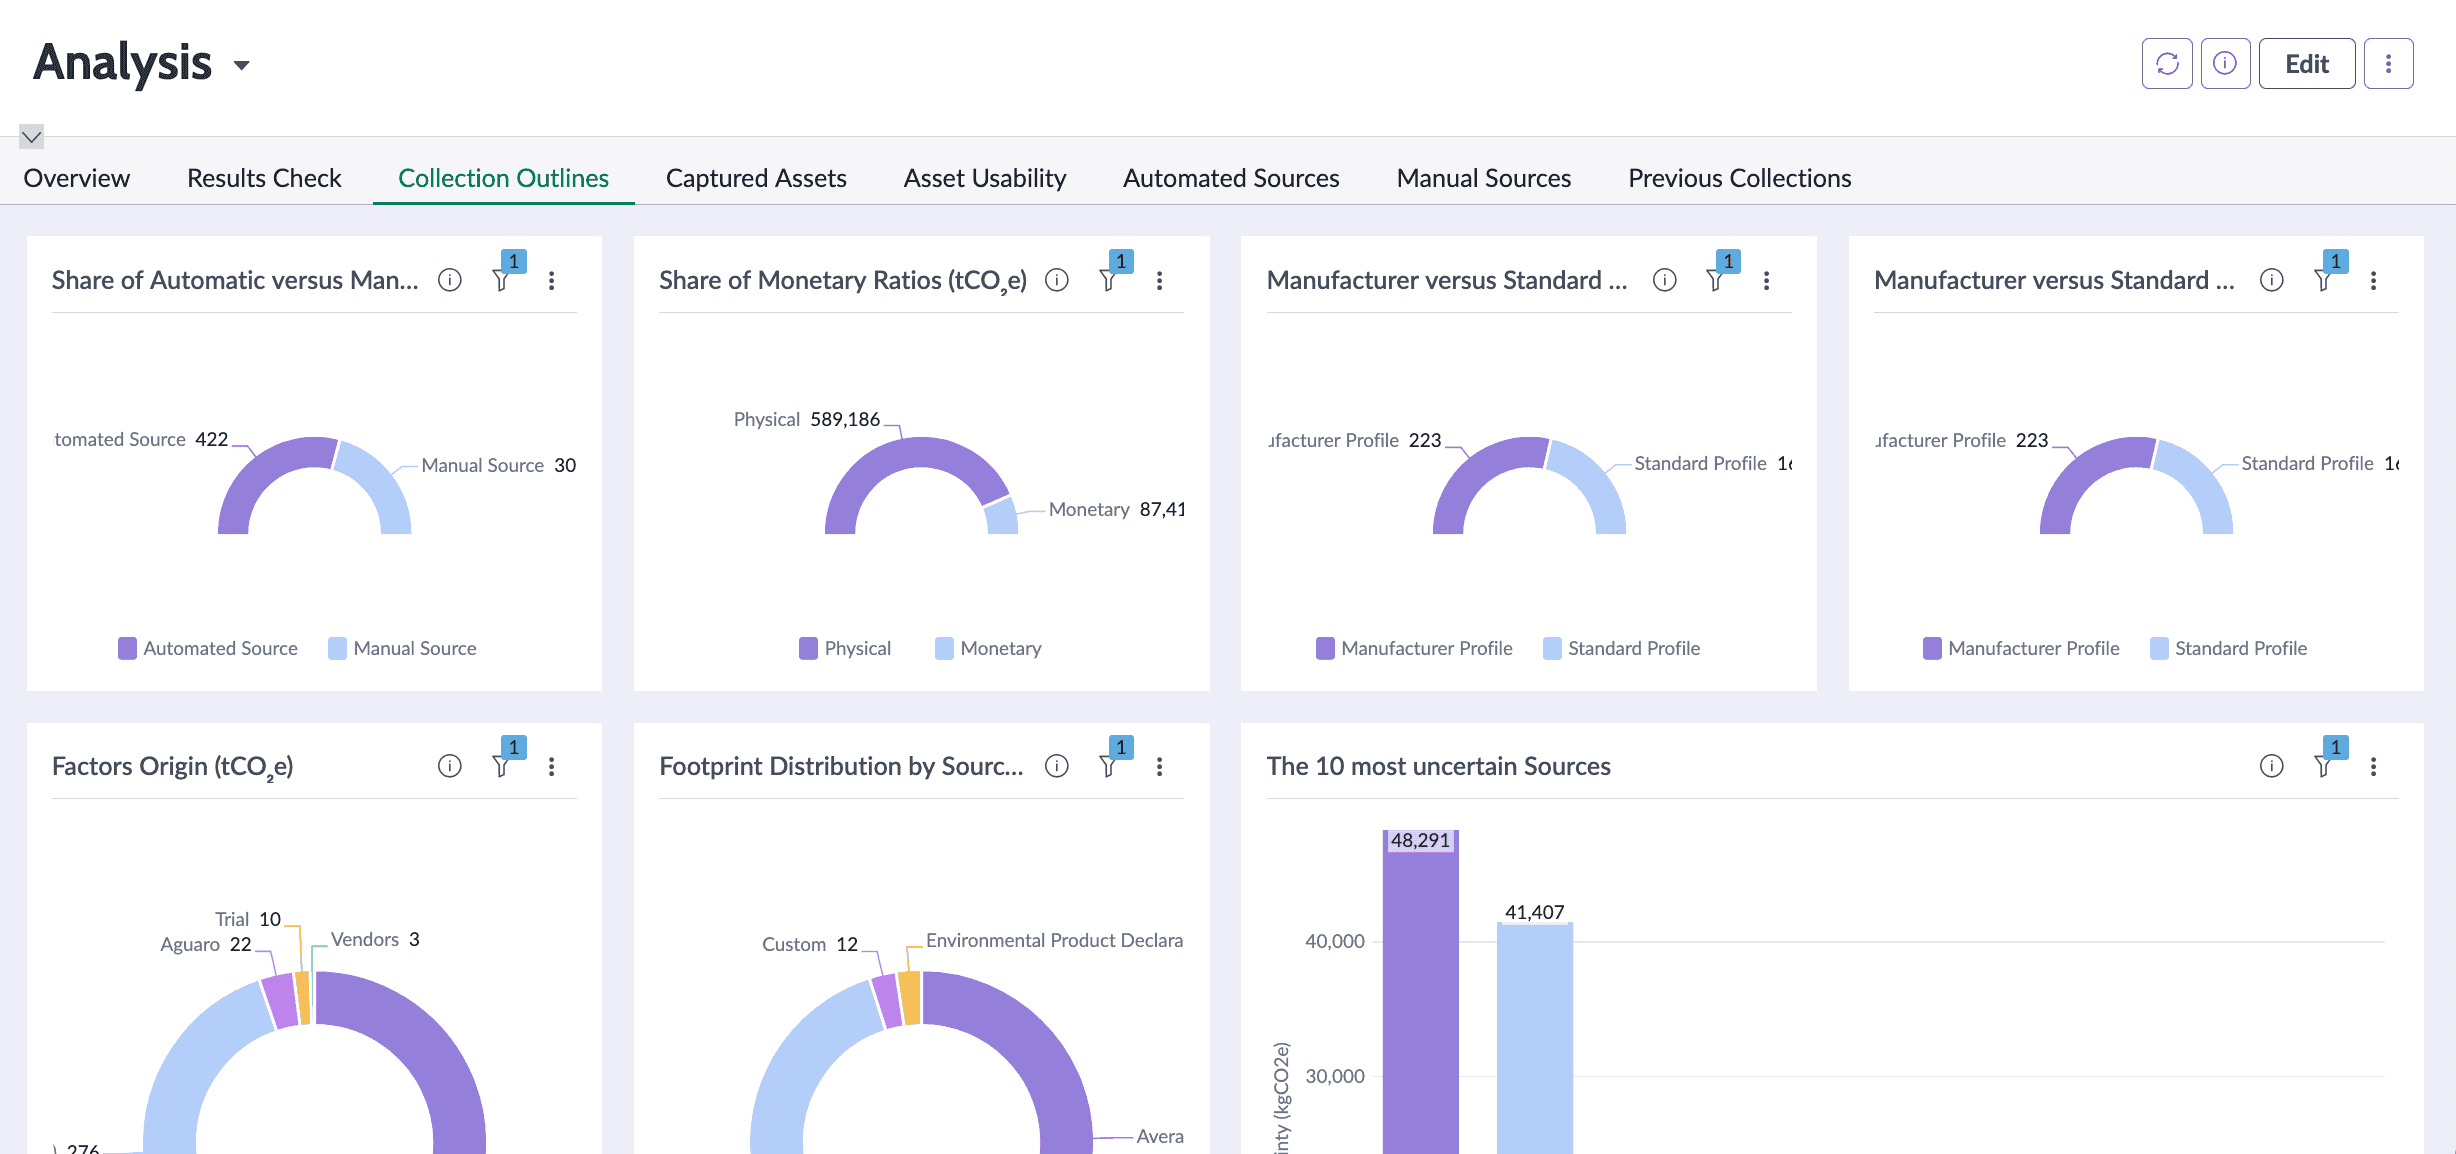Image resolution: width=2456 pixels, height=1154 pixels.
Task: Toggle the Standard Profile legend entry
Action: 1621,648
